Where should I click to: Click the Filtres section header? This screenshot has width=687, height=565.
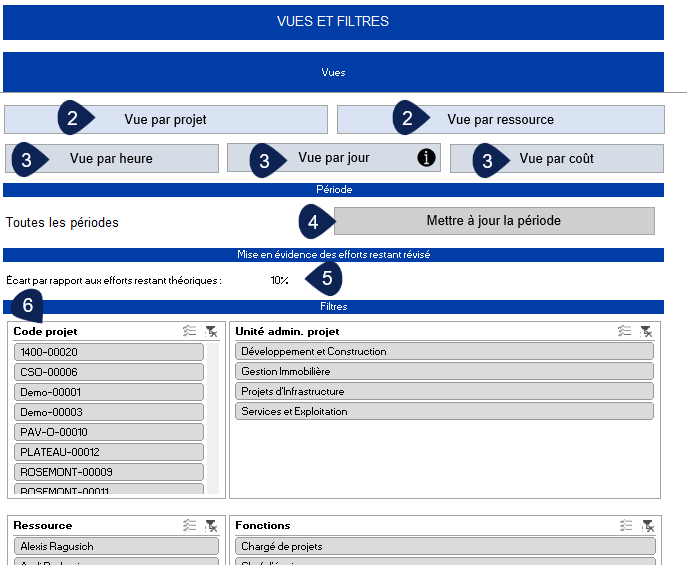(333, 307)
